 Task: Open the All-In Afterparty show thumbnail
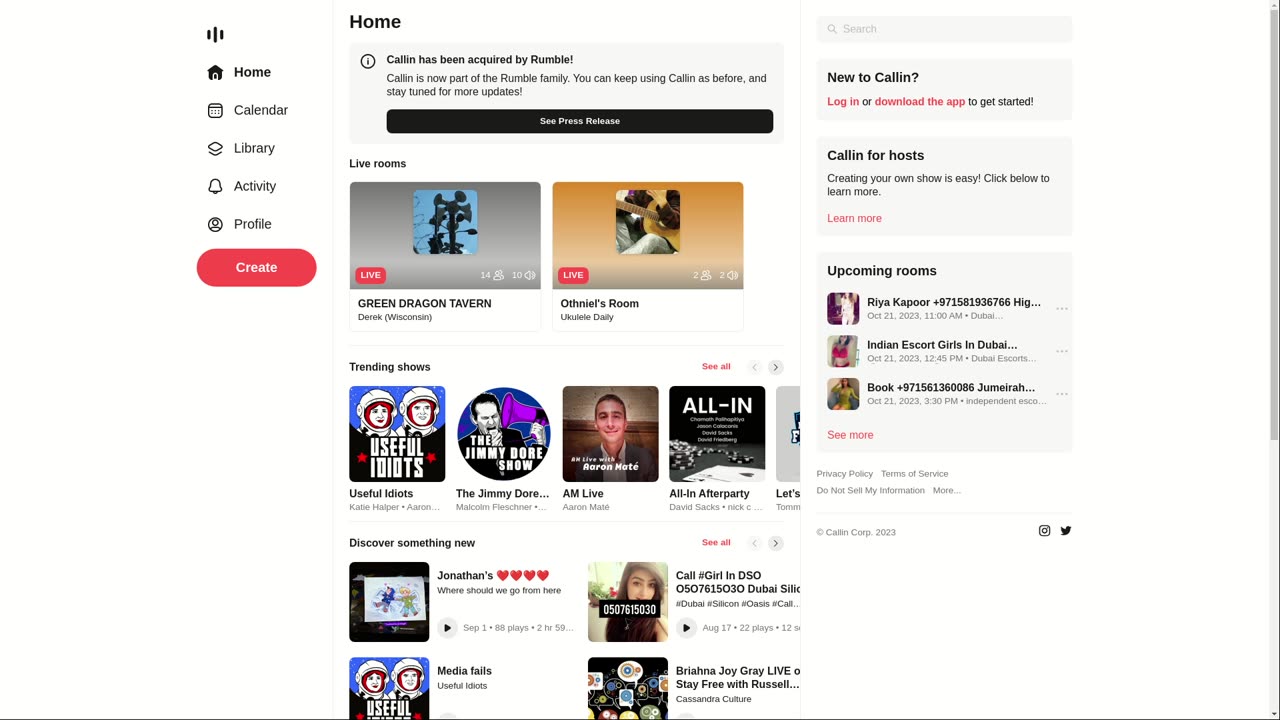[717, 434]
